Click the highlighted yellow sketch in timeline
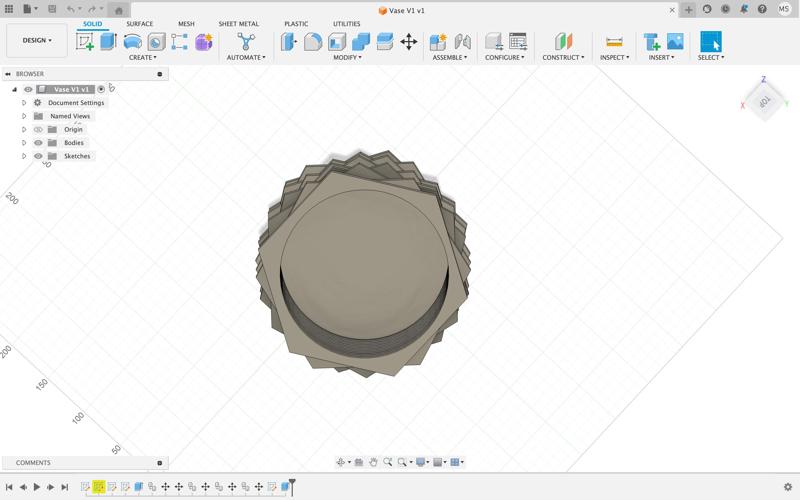The height and width of the screenshot is (500, 800). click(99, 487)
